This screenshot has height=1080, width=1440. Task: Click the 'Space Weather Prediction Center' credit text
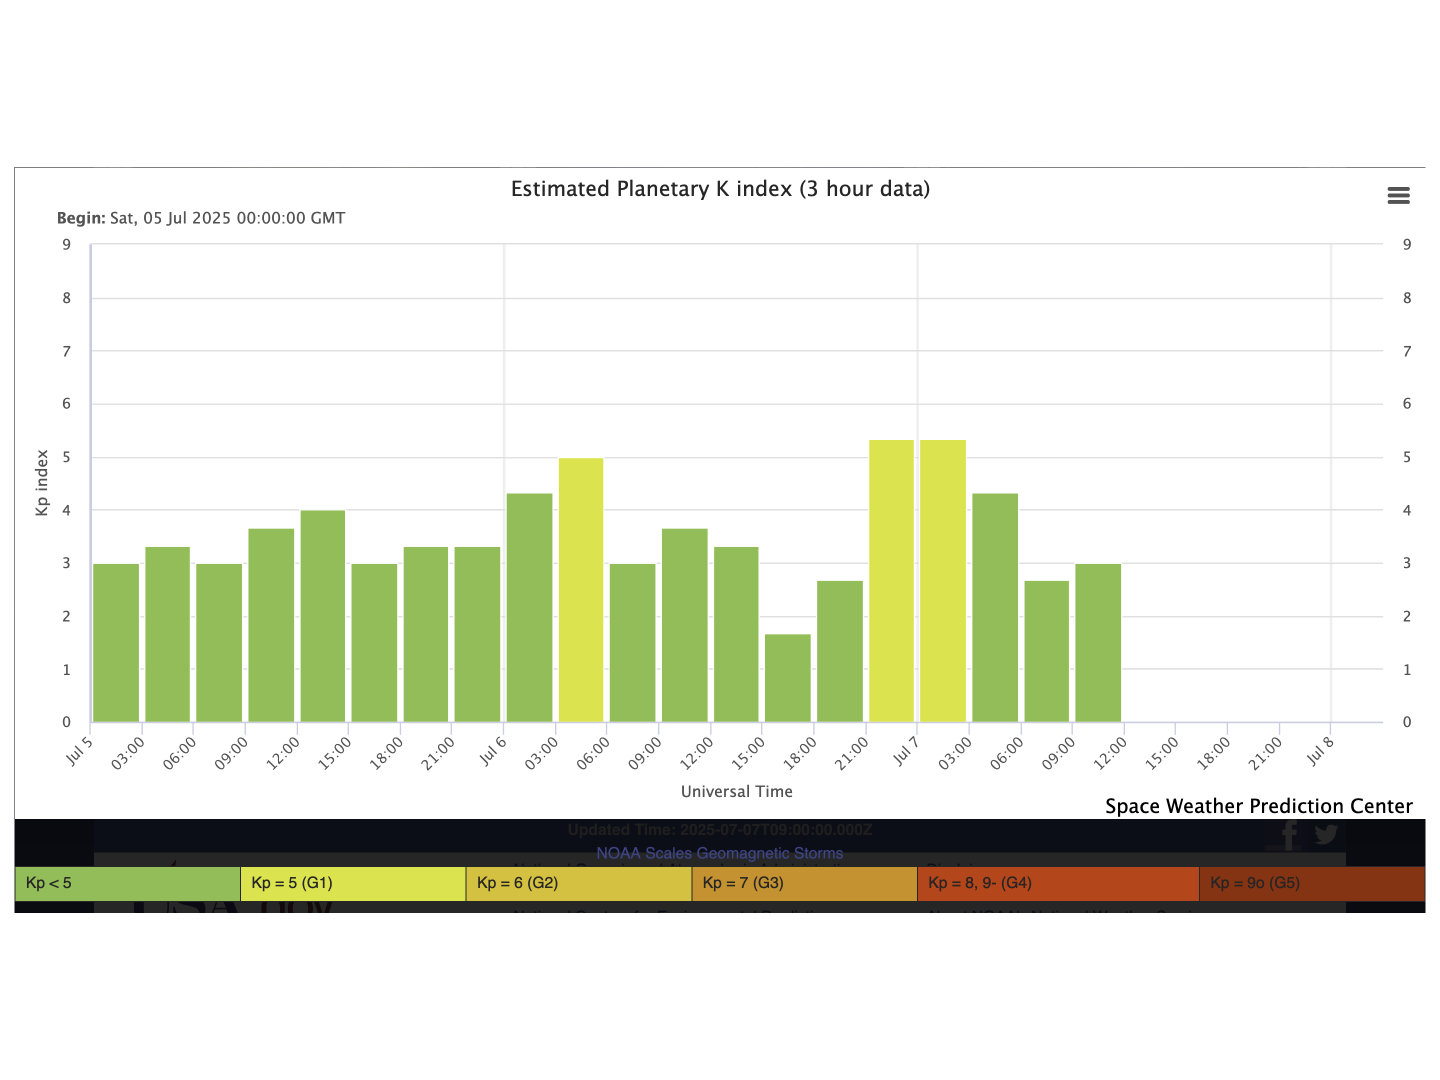[x=1259, y=806]
